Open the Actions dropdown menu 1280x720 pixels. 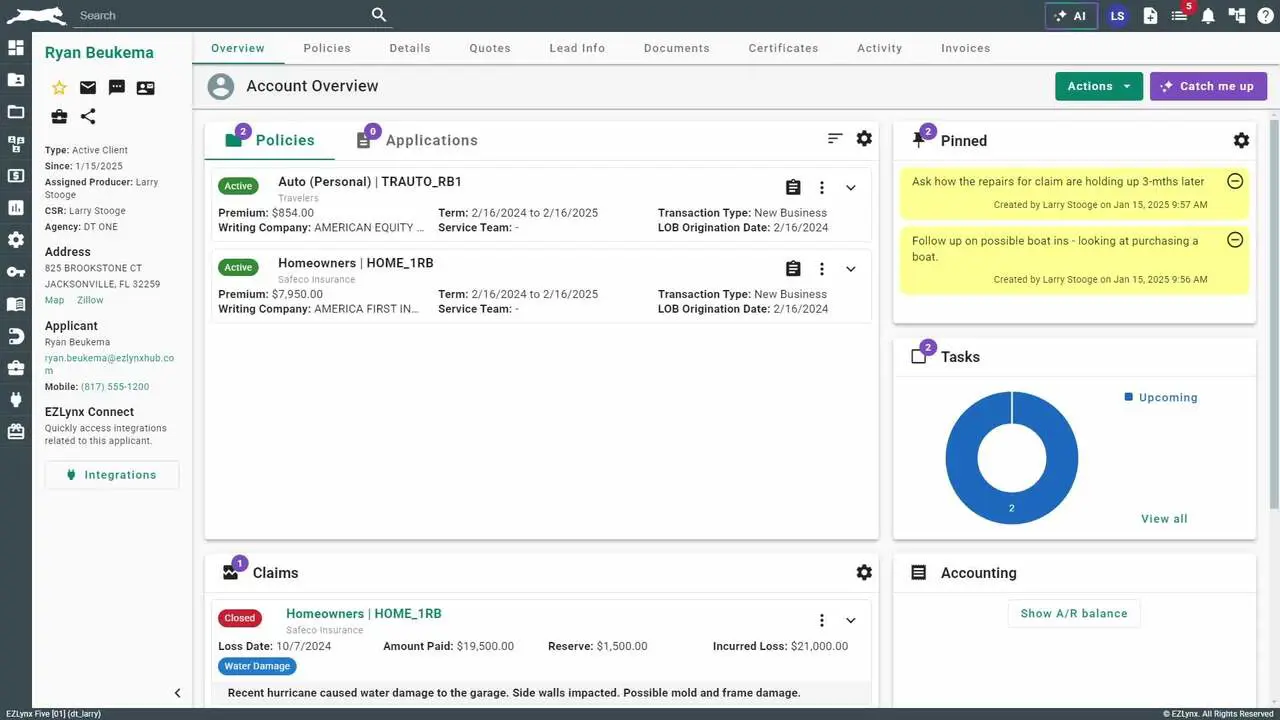[x=1099, y=86]
